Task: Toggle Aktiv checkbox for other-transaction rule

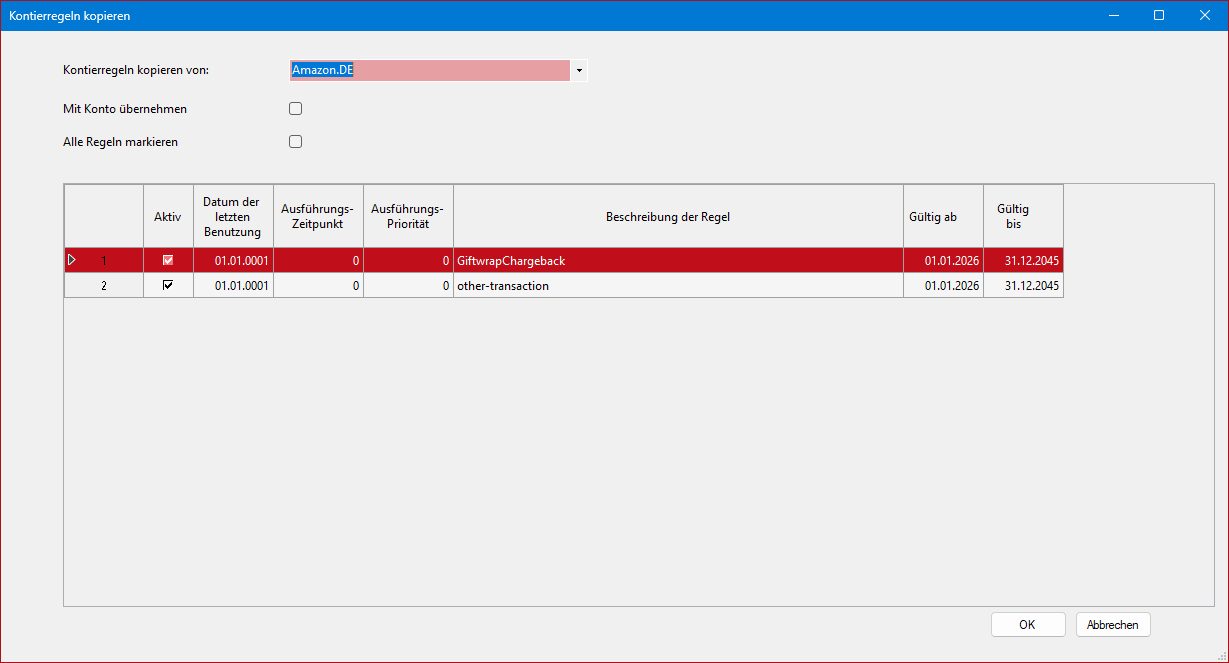Action: click(x=168, y=285)
